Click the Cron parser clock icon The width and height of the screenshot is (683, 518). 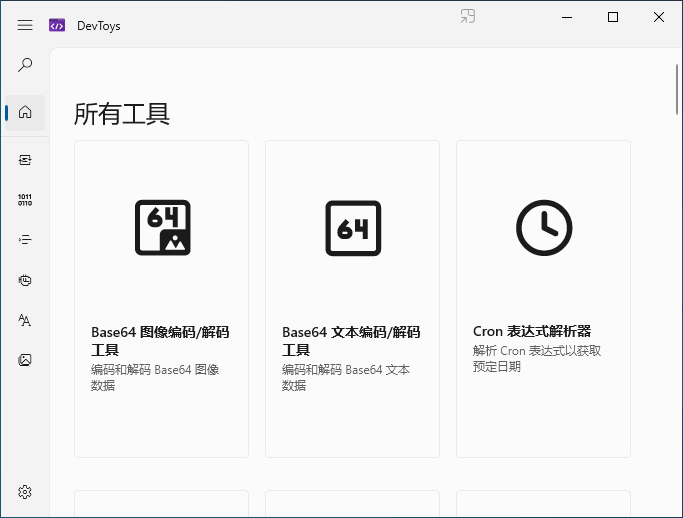click(544, 228)
